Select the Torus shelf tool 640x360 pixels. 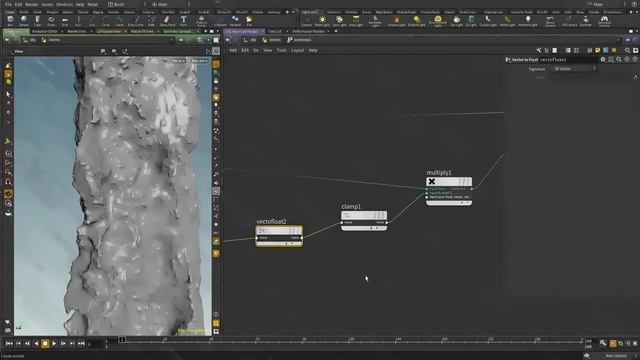pyautogui.click(x=51, y=20)
